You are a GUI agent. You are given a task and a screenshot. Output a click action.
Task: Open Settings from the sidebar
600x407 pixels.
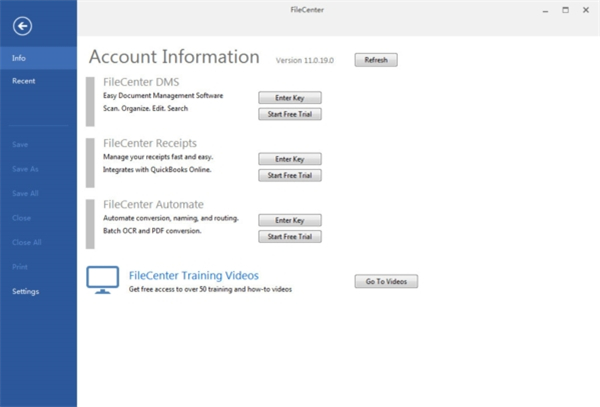tap(26, 291)
